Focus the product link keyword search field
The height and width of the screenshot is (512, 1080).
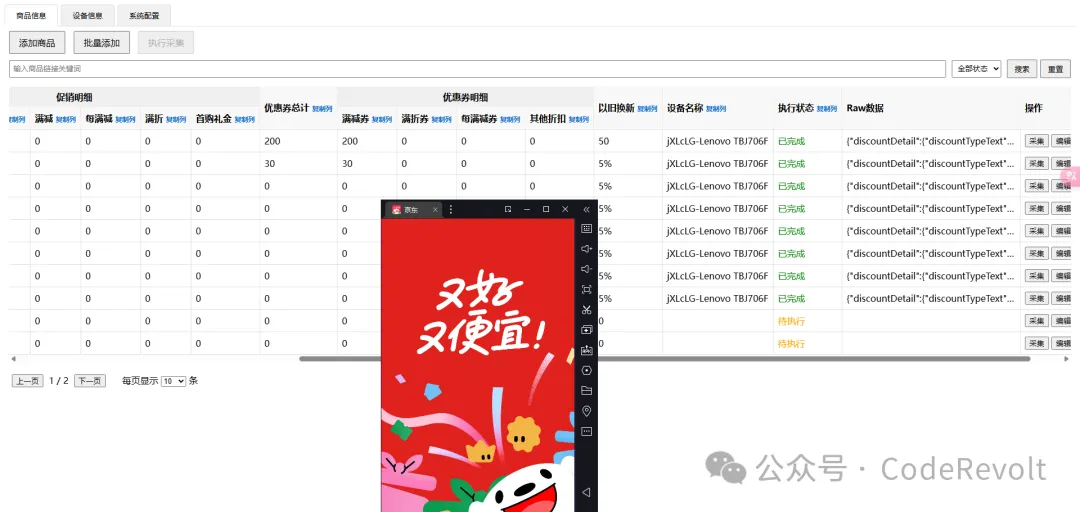point(477,69)
